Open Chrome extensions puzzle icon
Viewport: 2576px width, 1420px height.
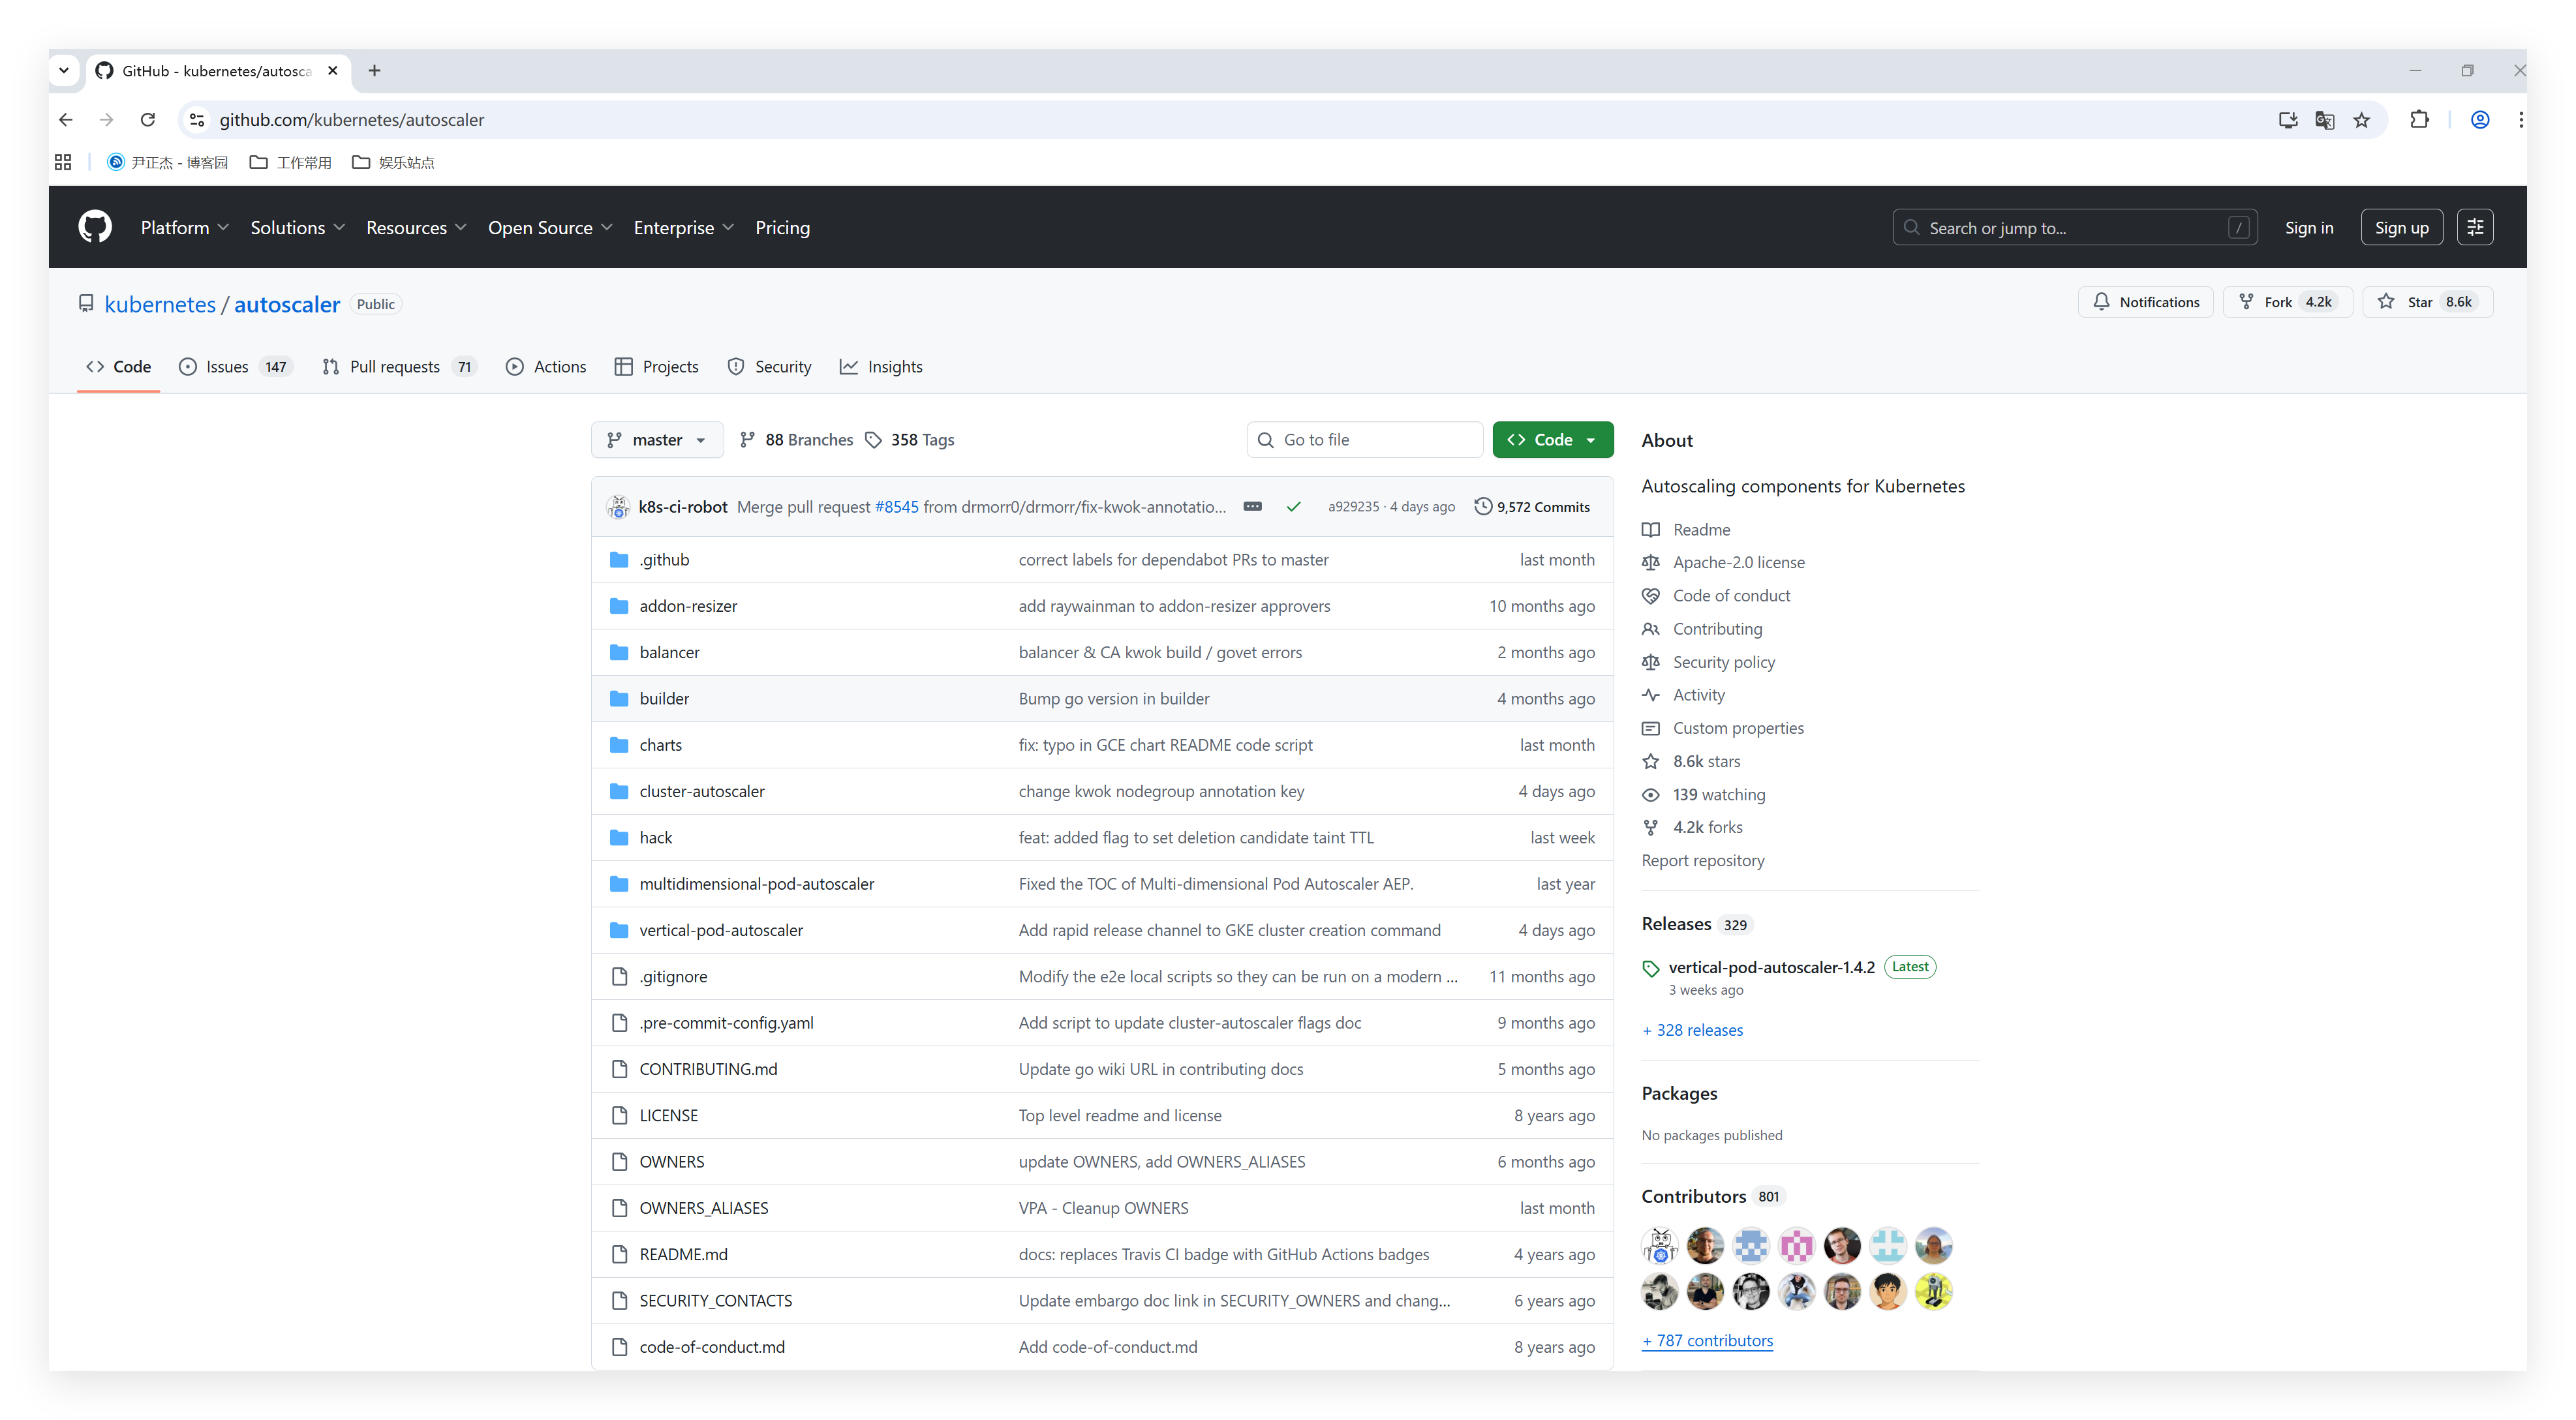point(2419,120)
